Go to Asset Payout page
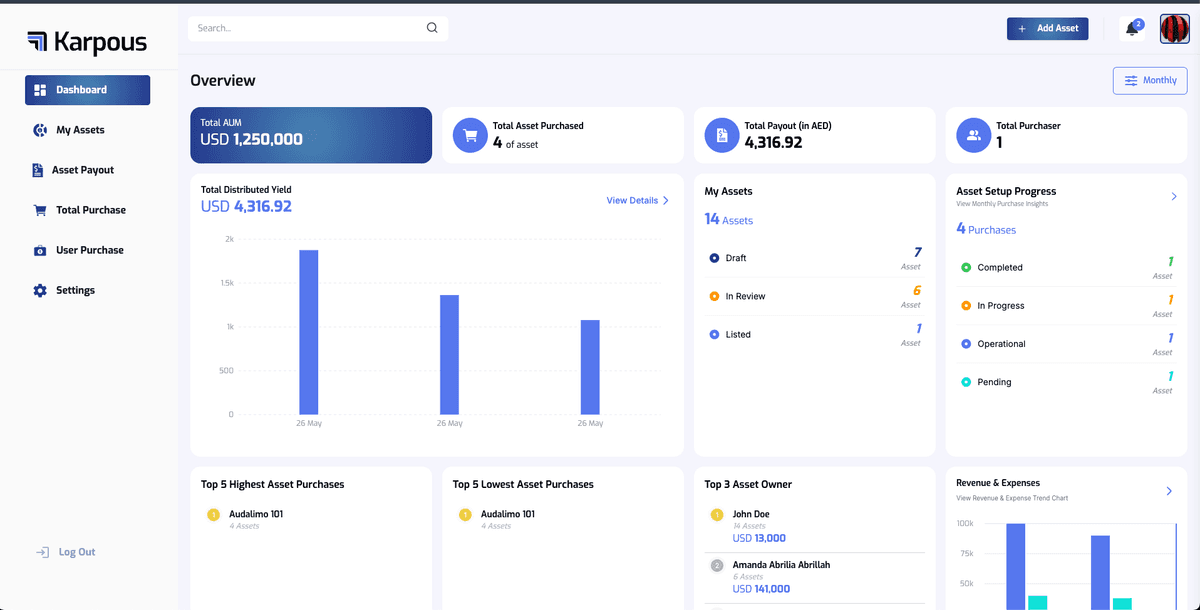The width and height of the screenshot is (1200, 610). point(82,170)
